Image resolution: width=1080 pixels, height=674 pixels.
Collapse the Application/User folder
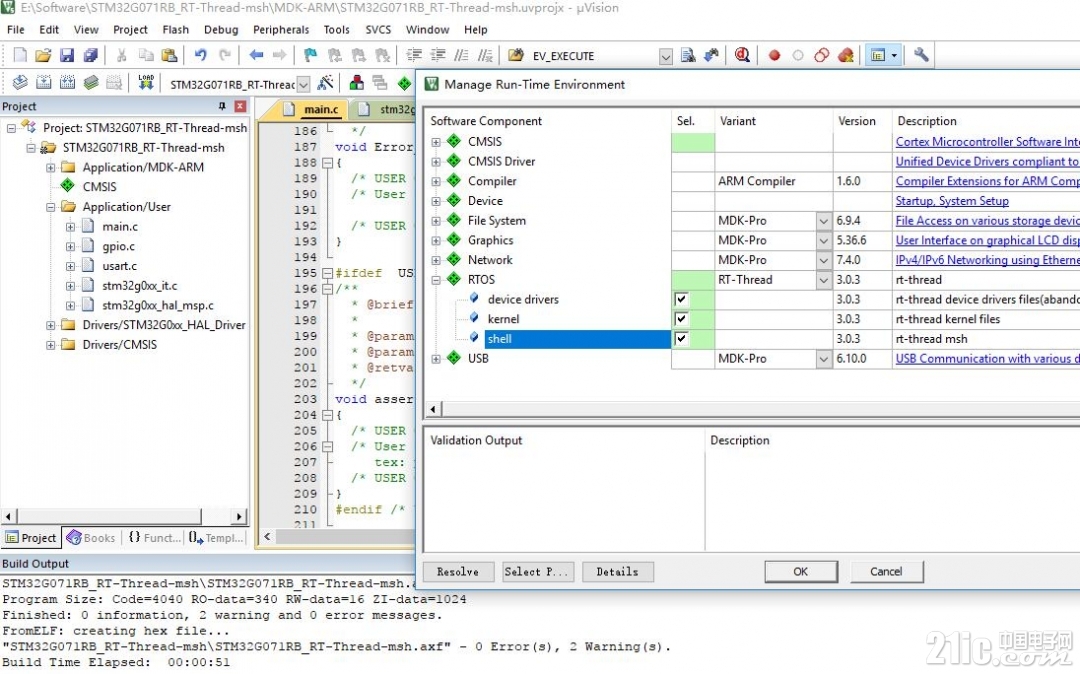click(x=51, y=207)
